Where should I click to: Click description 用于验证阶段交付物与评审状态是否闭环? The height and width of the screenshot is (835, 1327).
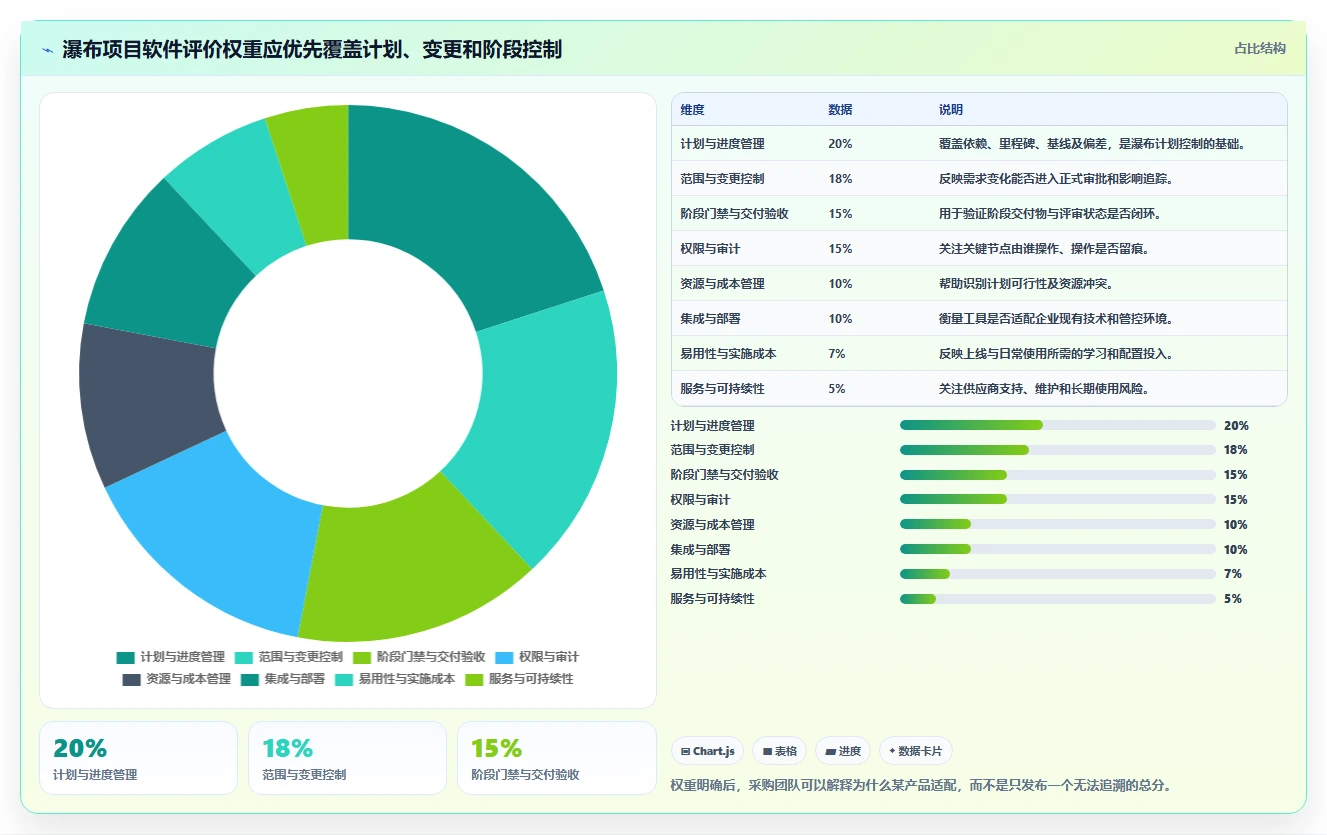point(1049,214)
